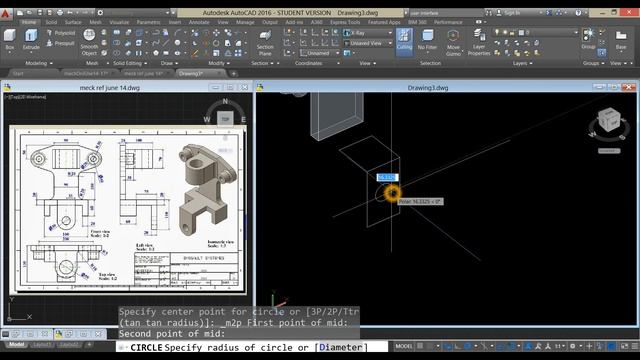Click the Array tool in Modify panel
The image size is (640, 360).
click(x=238, y=53)
